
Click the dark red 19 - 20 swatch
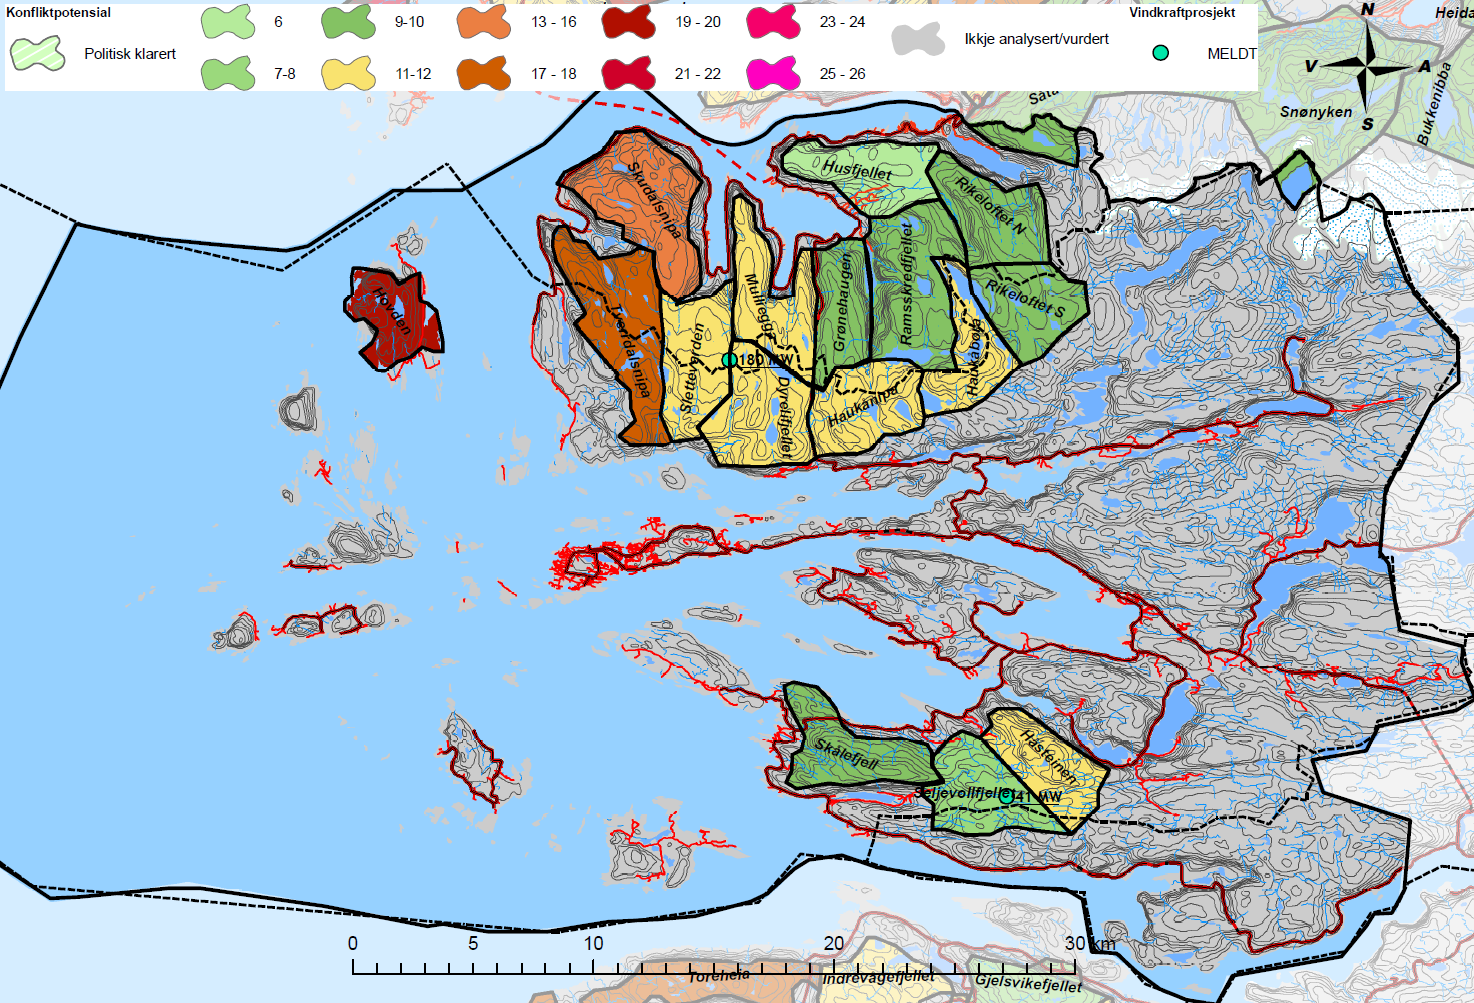point(629,21)
